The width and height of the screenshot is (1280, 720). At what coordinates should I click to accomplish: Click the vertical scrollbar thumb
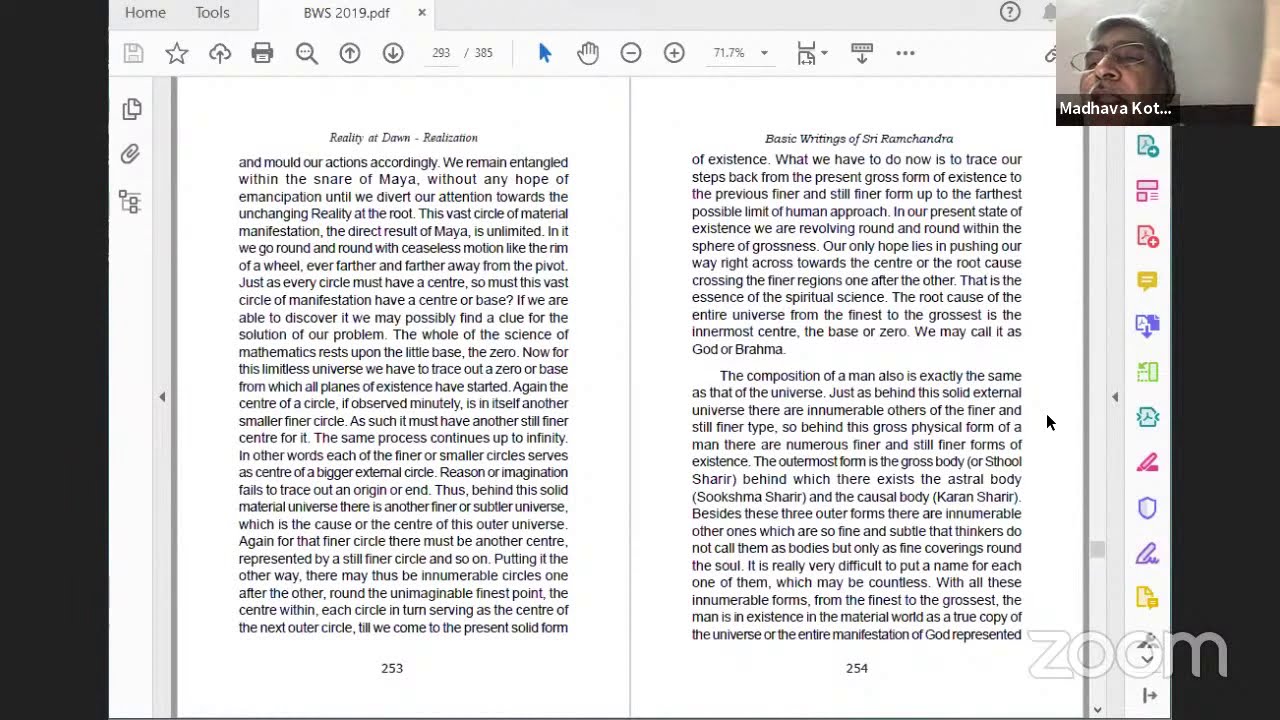1097,549
